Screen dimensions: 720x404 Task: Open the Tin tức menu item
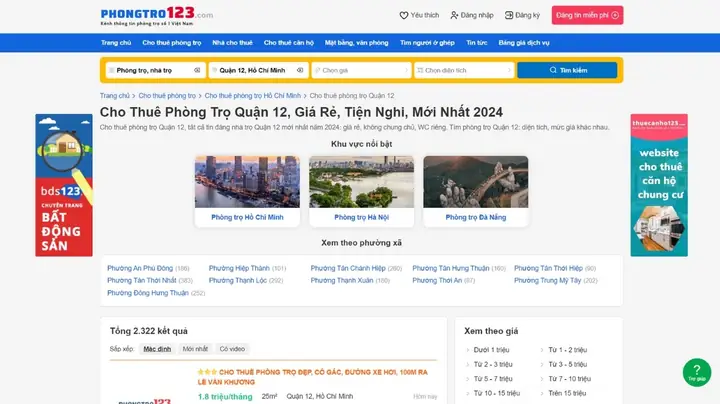tap(477, 43)
